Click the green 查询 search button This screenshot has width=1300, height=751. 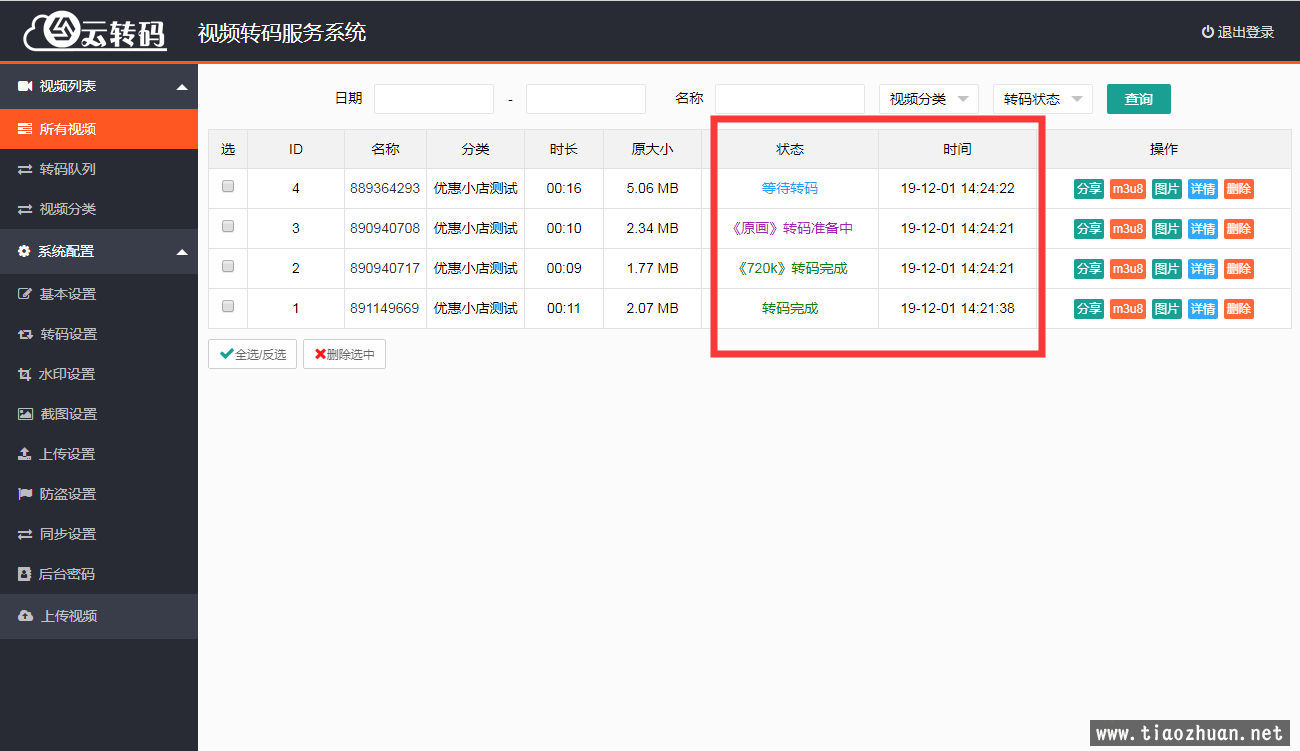pyautogui.click(x=1139, y=99)
